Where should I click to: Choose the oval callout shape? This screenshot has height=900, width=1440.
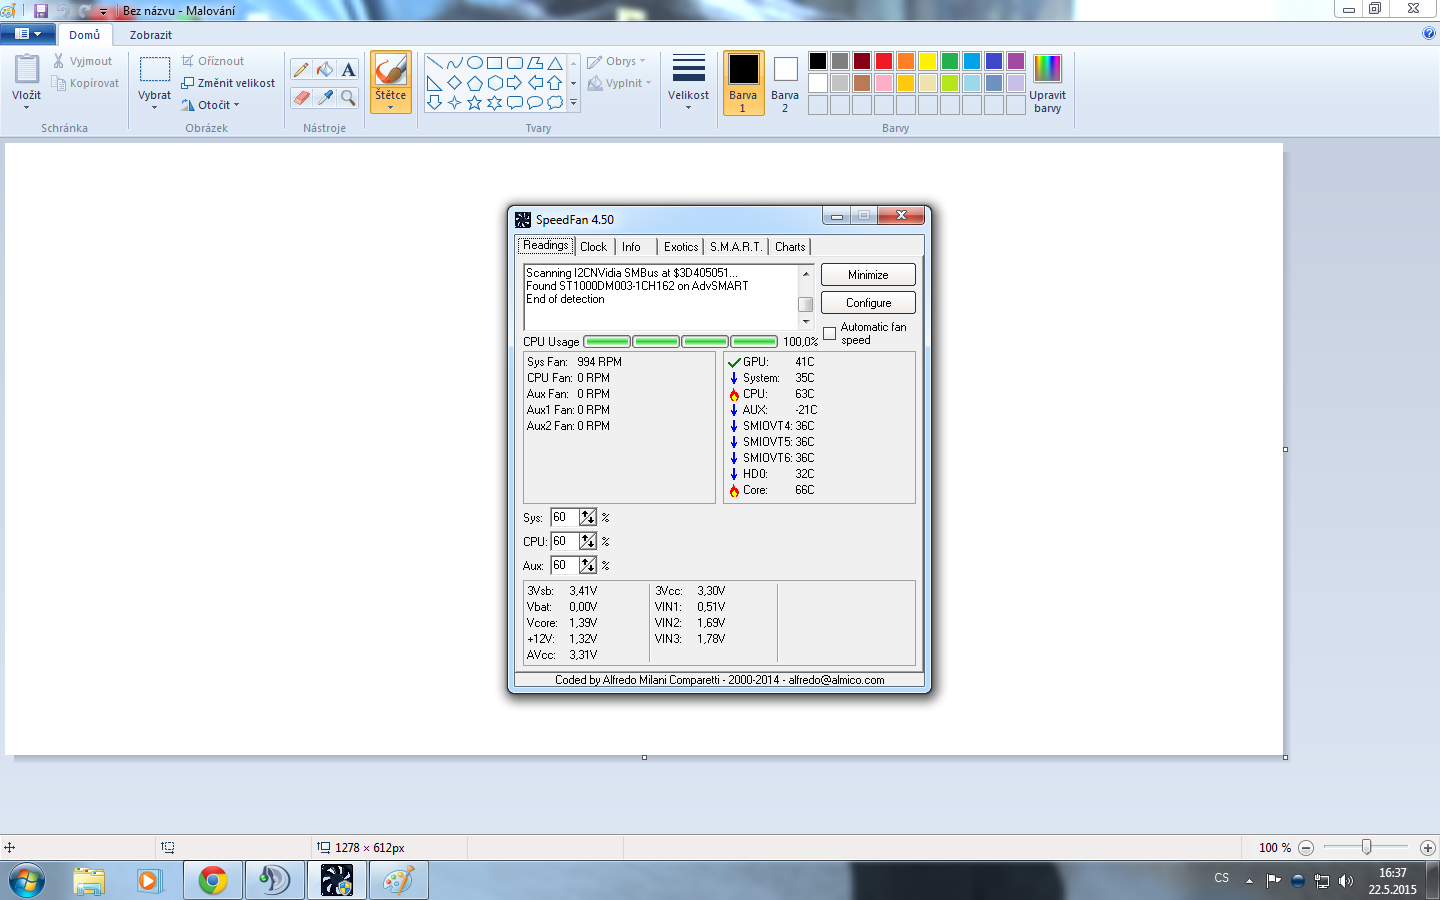[x=534, y=102]
